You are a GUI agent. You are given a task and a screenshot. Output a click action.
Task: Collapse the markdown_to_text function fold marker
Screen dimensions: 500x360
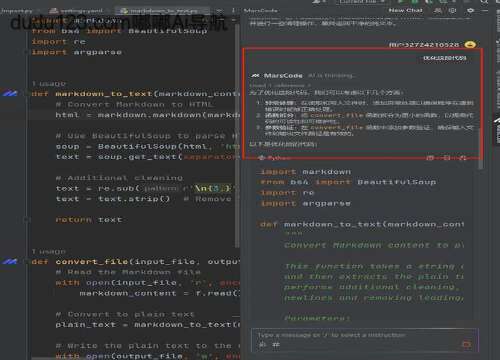(26, 94)
